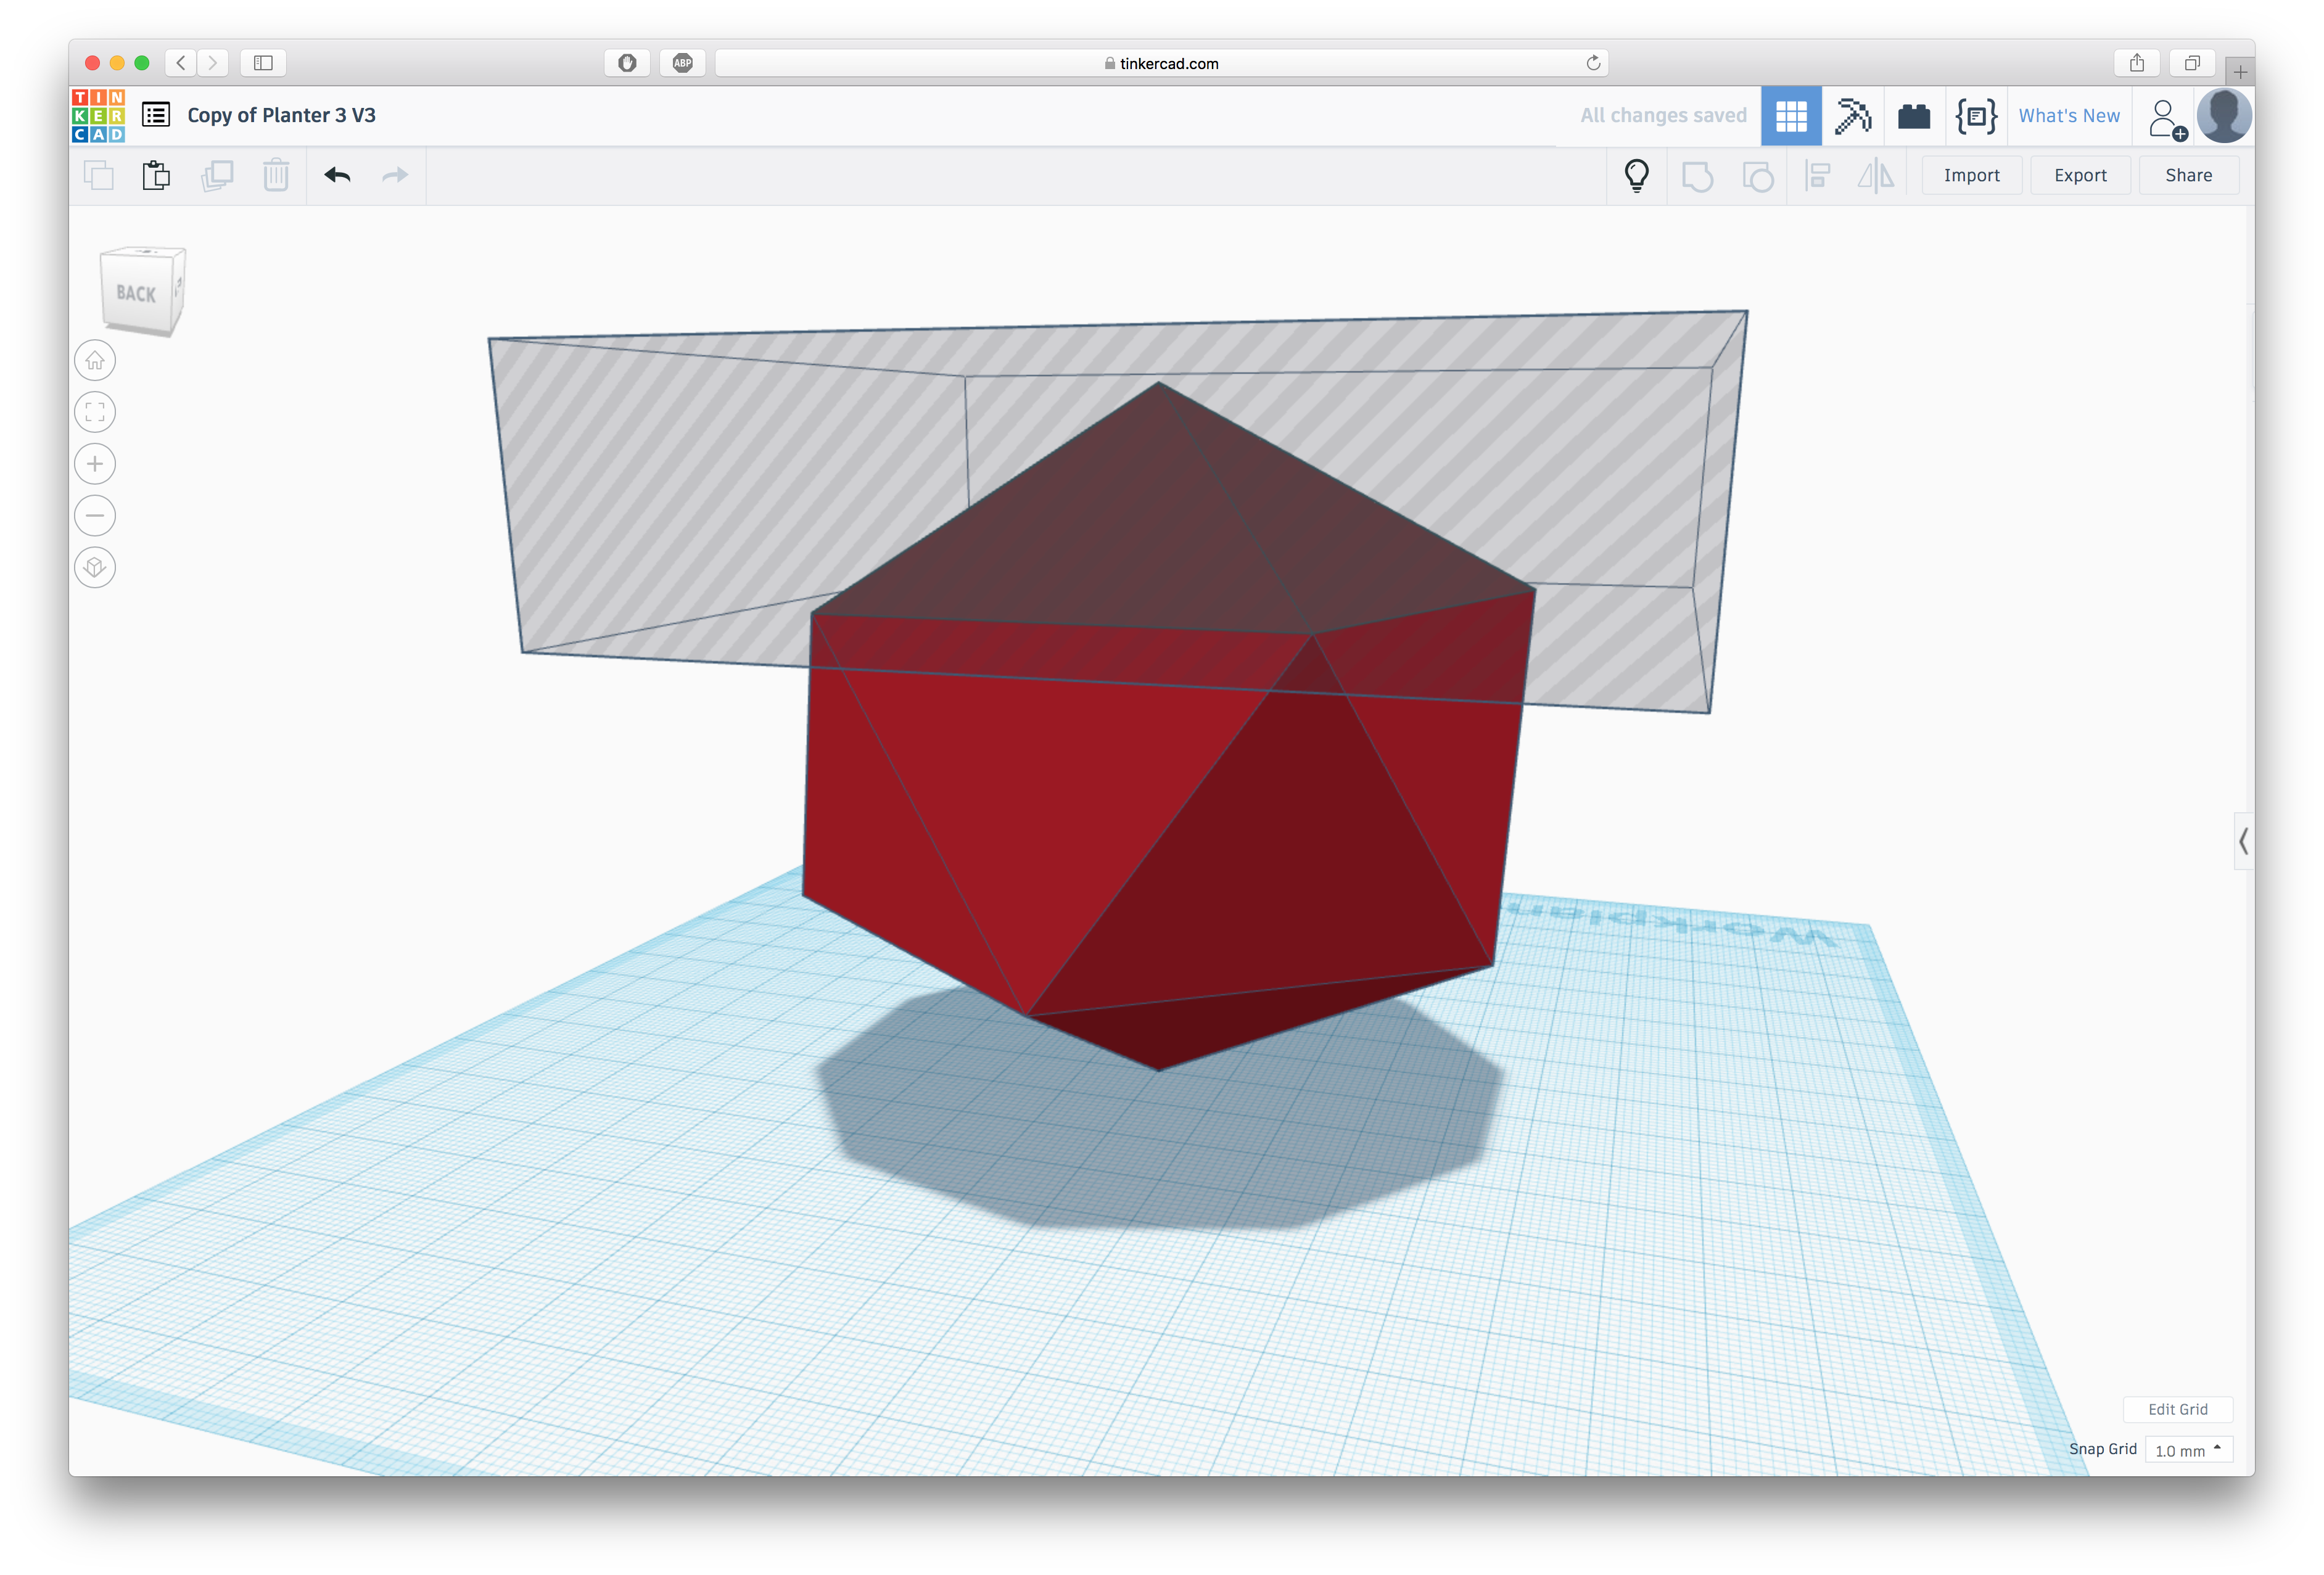This screenshot has width=2324, height=1575.
Task: Click the home/reset view icon
Action: tap(97, 360)
